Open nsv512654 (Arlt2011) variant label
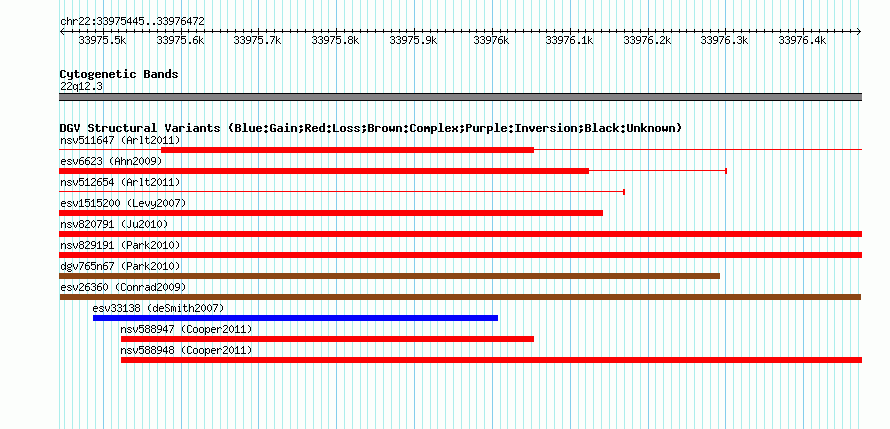890x429 pixels. pyautogui.click(x=120, y=182)
